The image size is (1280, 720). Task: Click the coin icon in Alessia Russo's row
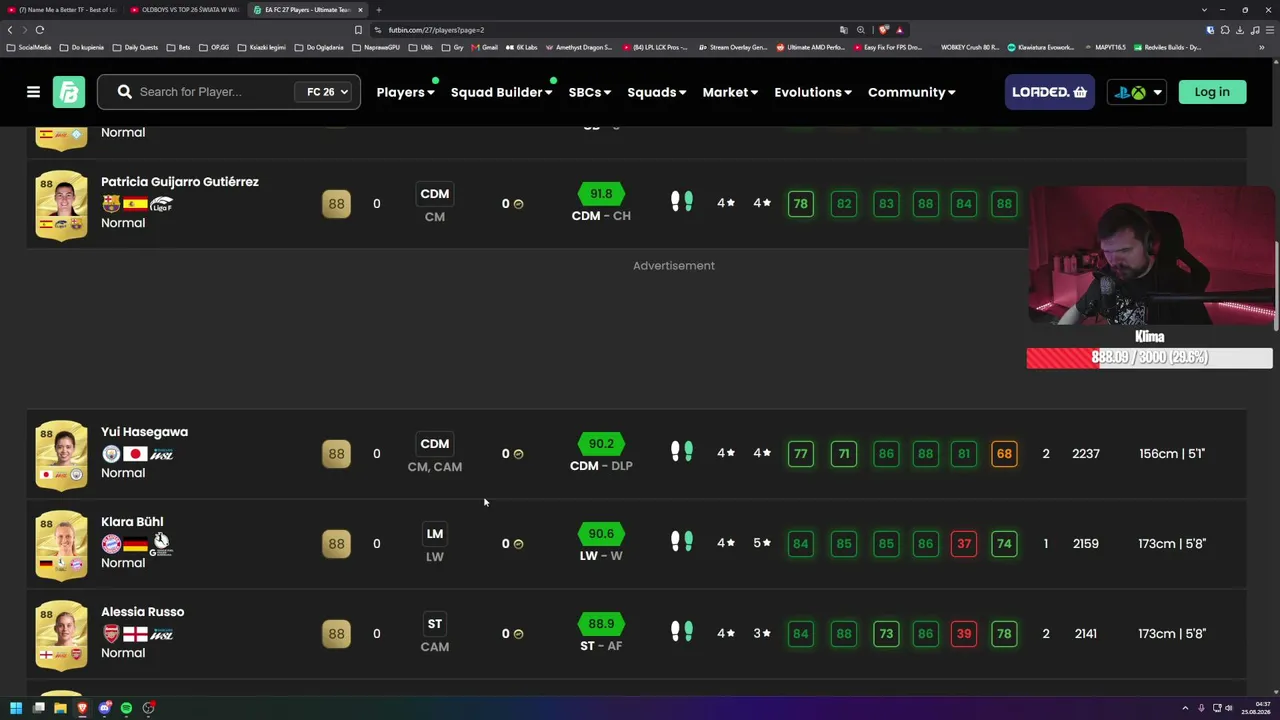coord(518,634)
